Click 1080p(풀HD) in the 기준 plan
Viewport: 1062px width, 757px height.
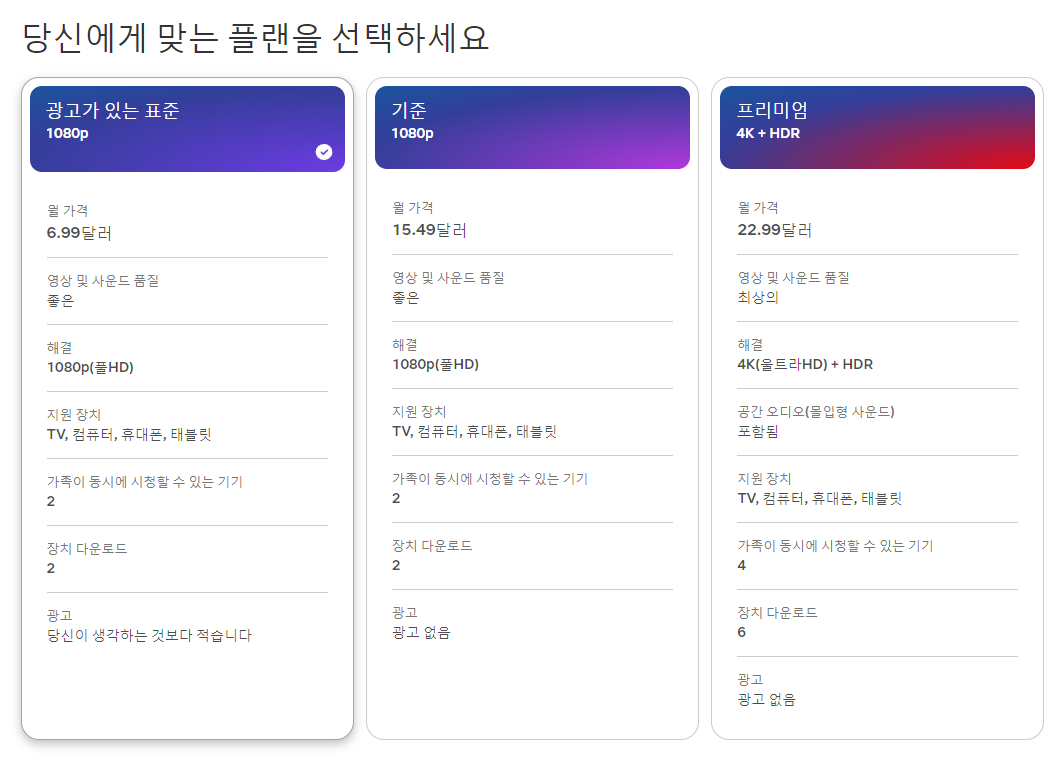[436, 364]
